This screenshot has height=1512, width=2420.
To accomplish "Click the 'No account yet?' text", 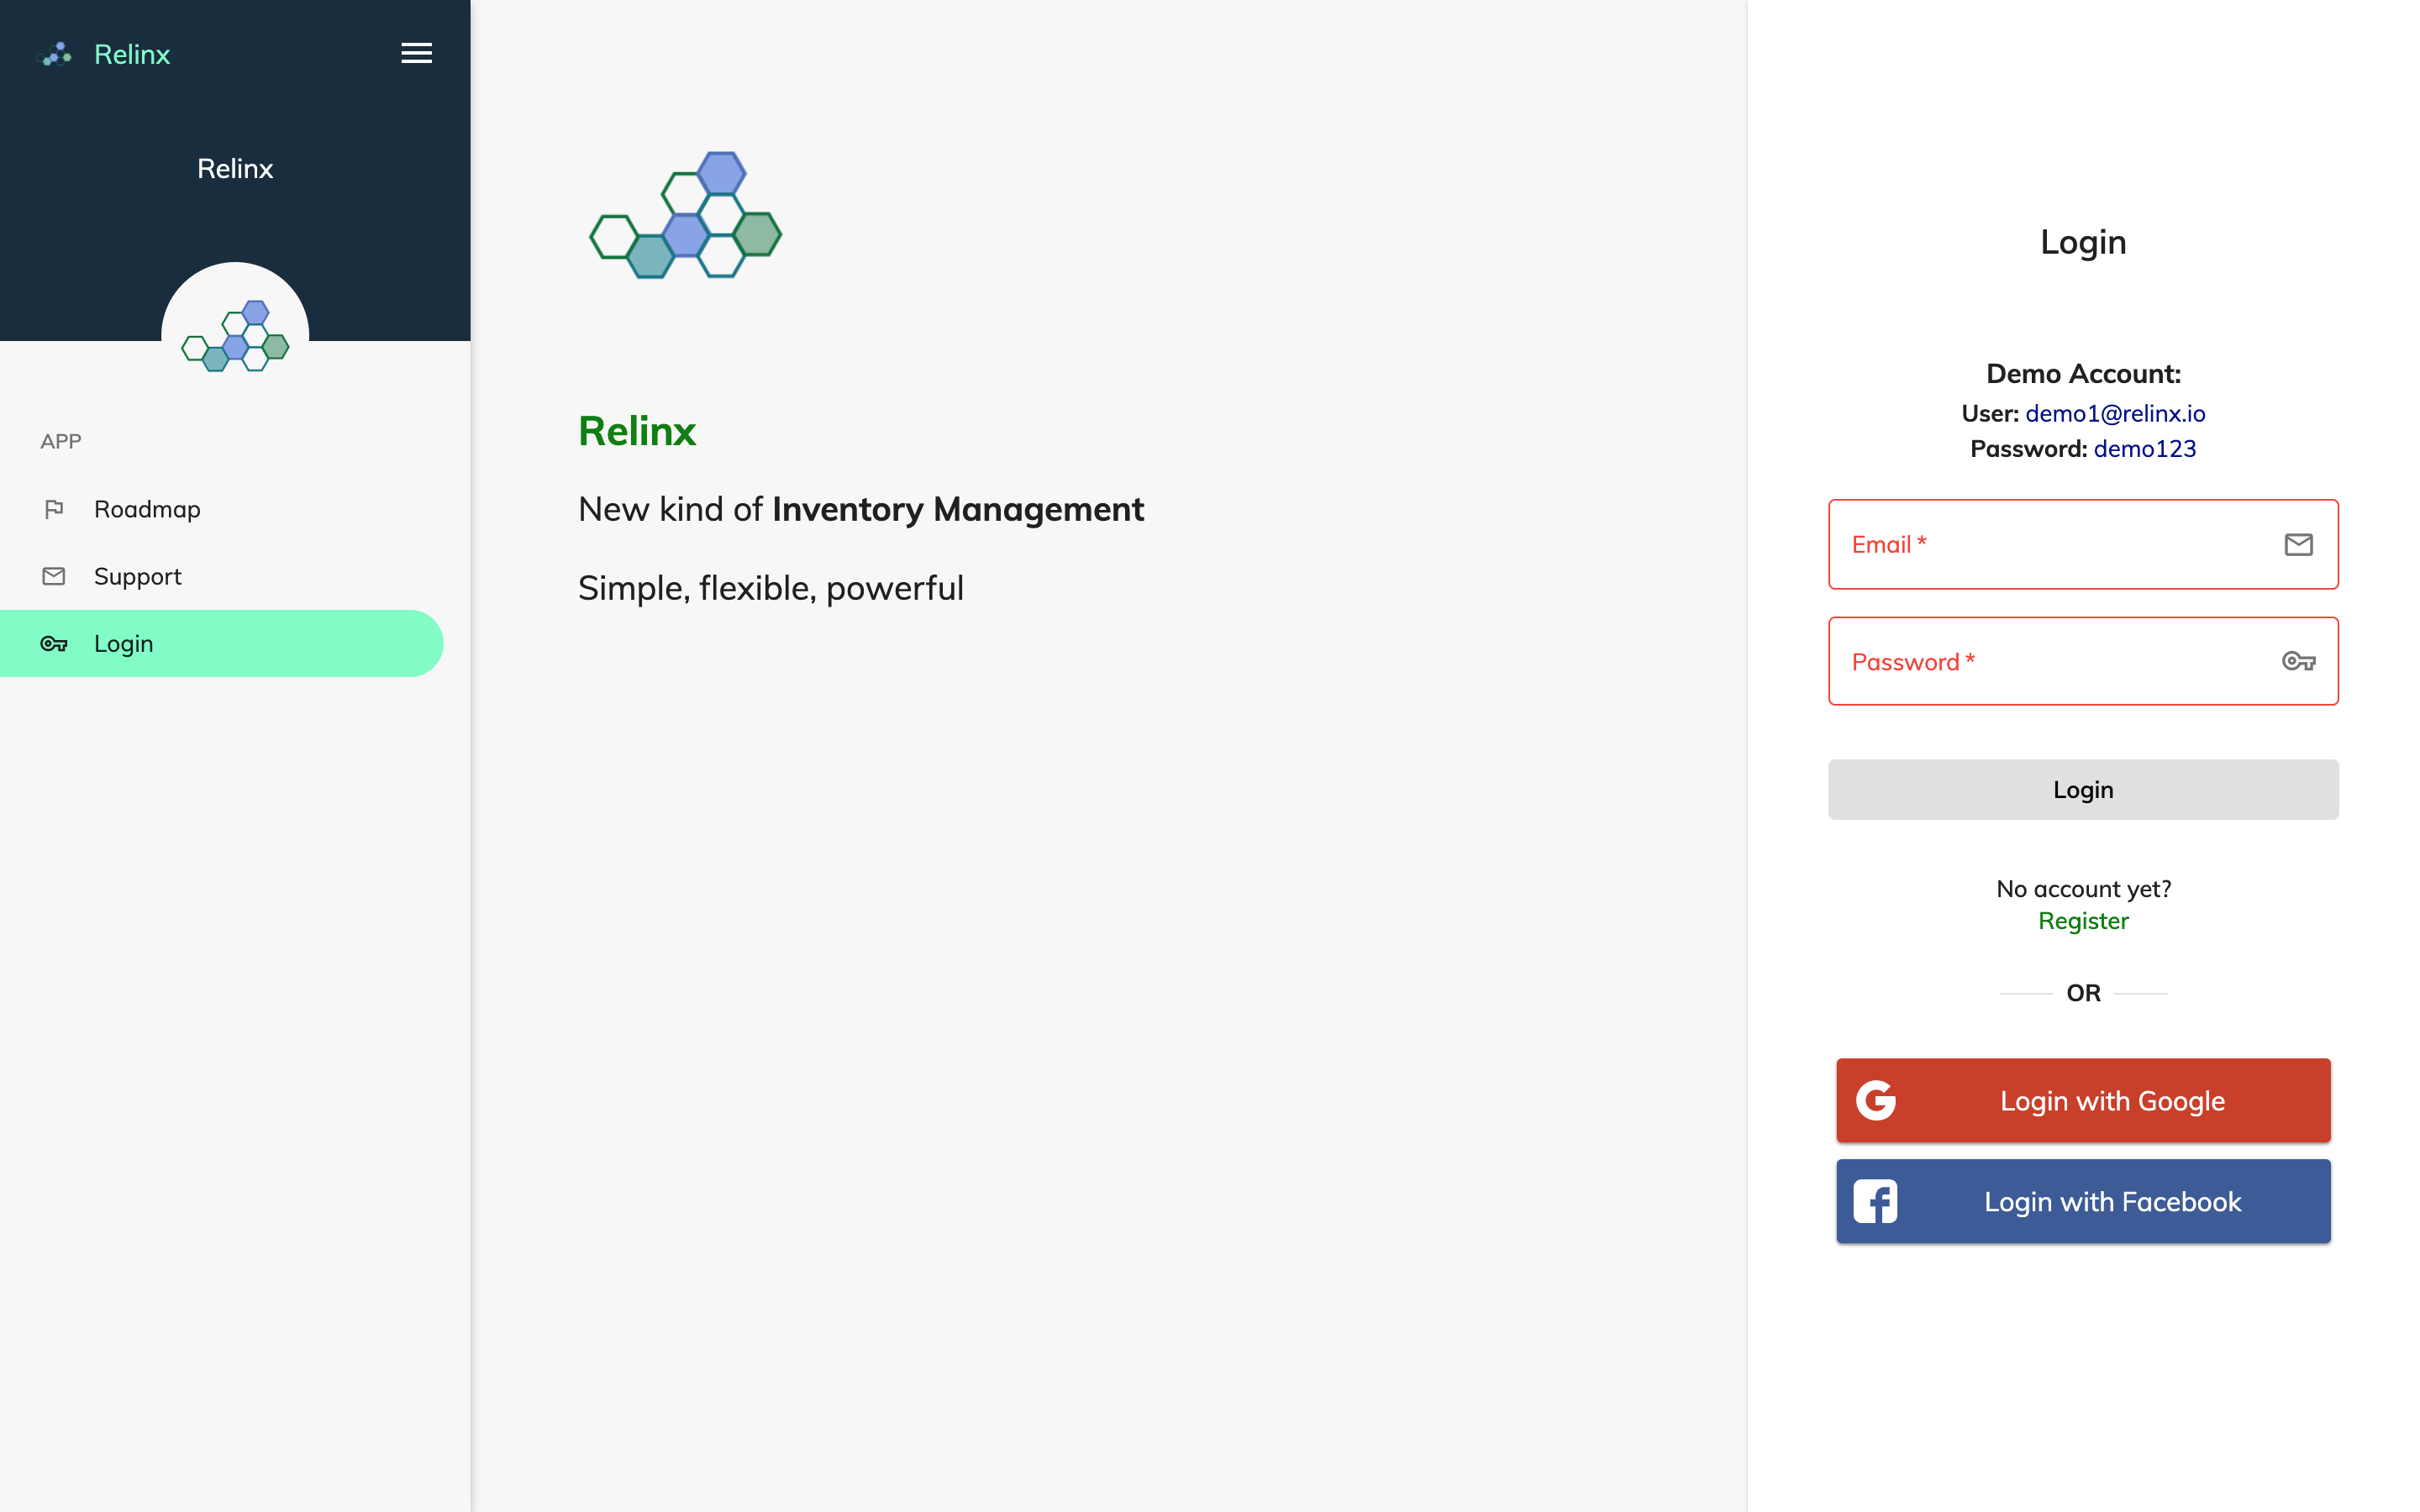I will tap(2083, 889).
